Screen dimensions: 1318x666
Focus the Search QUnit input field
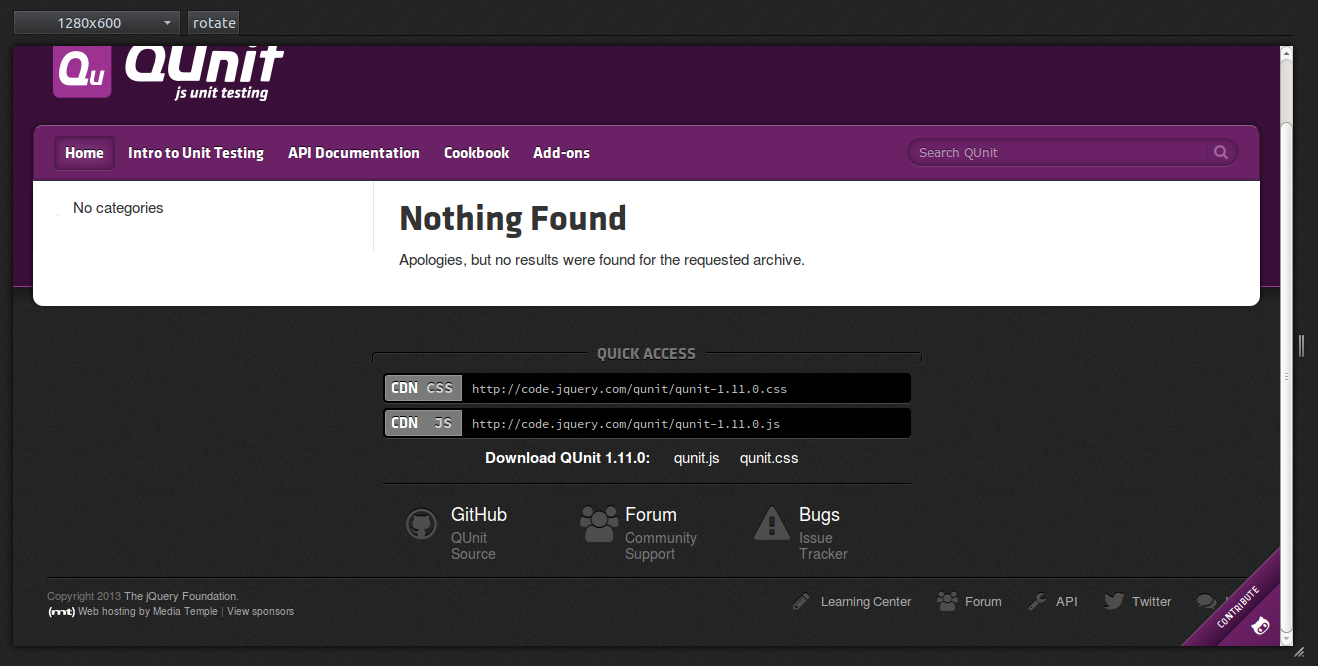click(1057, 152)
